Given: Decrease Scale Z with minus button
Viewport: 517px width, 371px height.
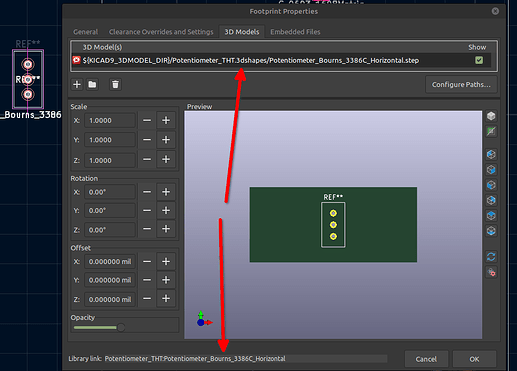Looking at the screenshot, I should pos(147,160).
